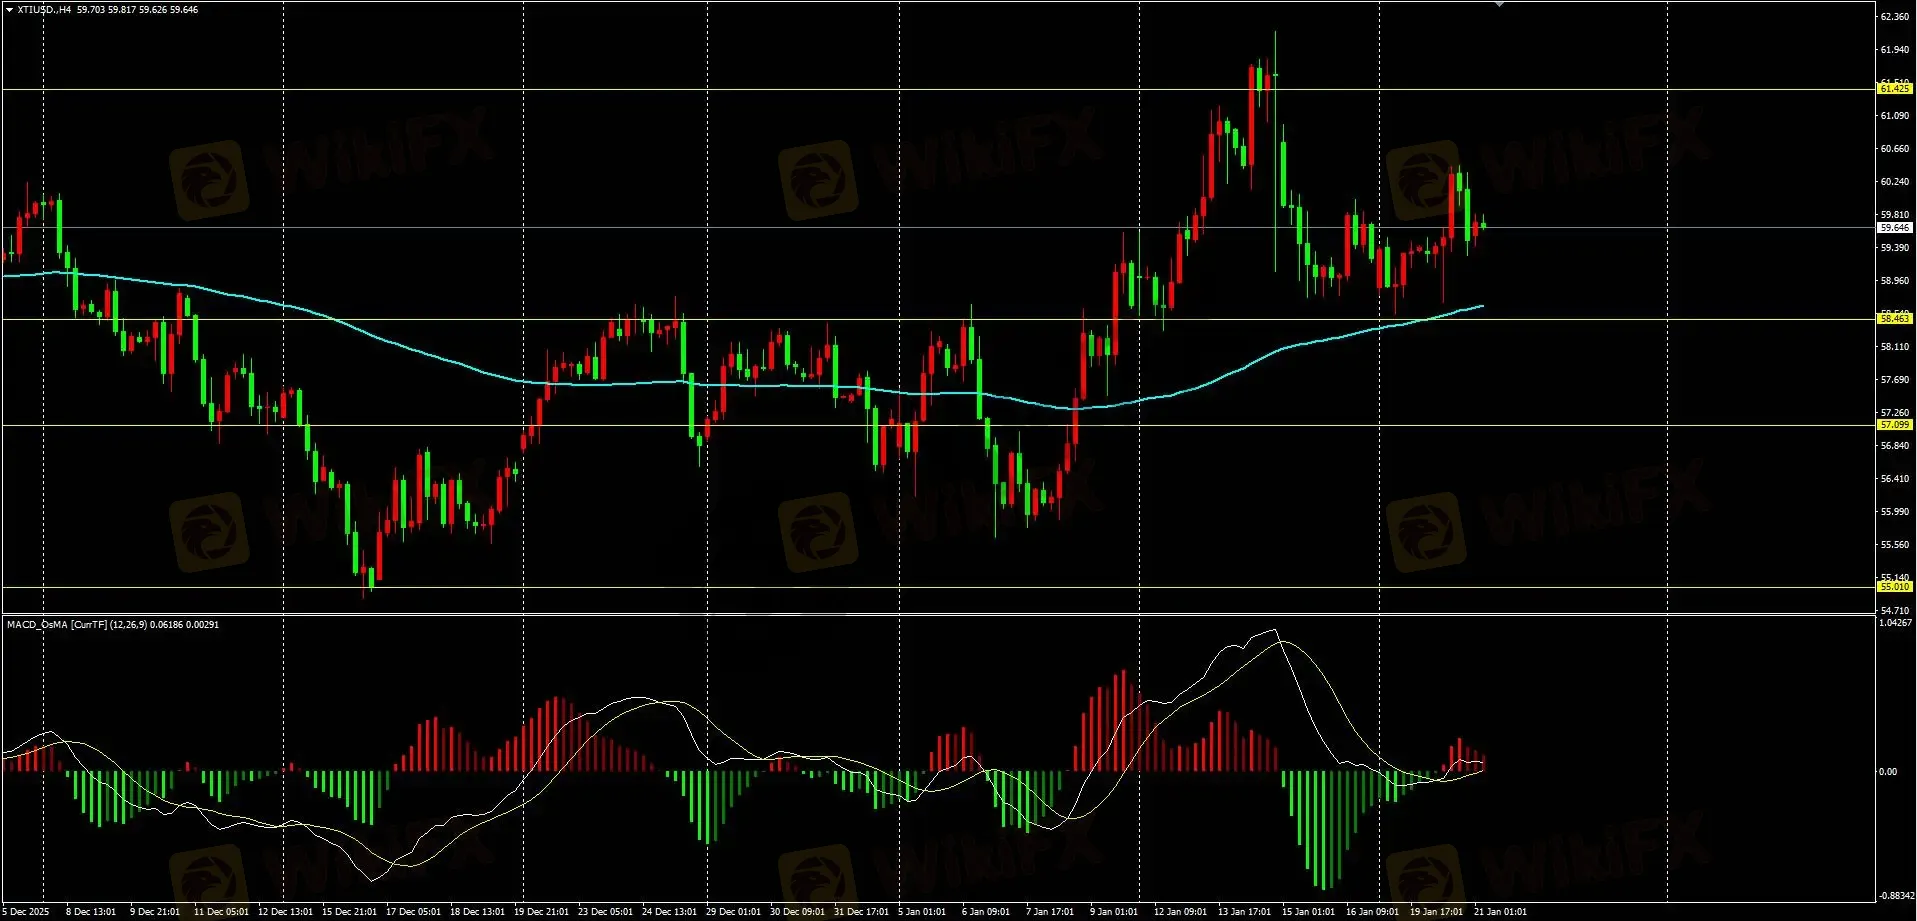This screenshot has width=1917, height=921.
Task: Select the current price tag 59.646
Action: click(x=1895, y=228)
